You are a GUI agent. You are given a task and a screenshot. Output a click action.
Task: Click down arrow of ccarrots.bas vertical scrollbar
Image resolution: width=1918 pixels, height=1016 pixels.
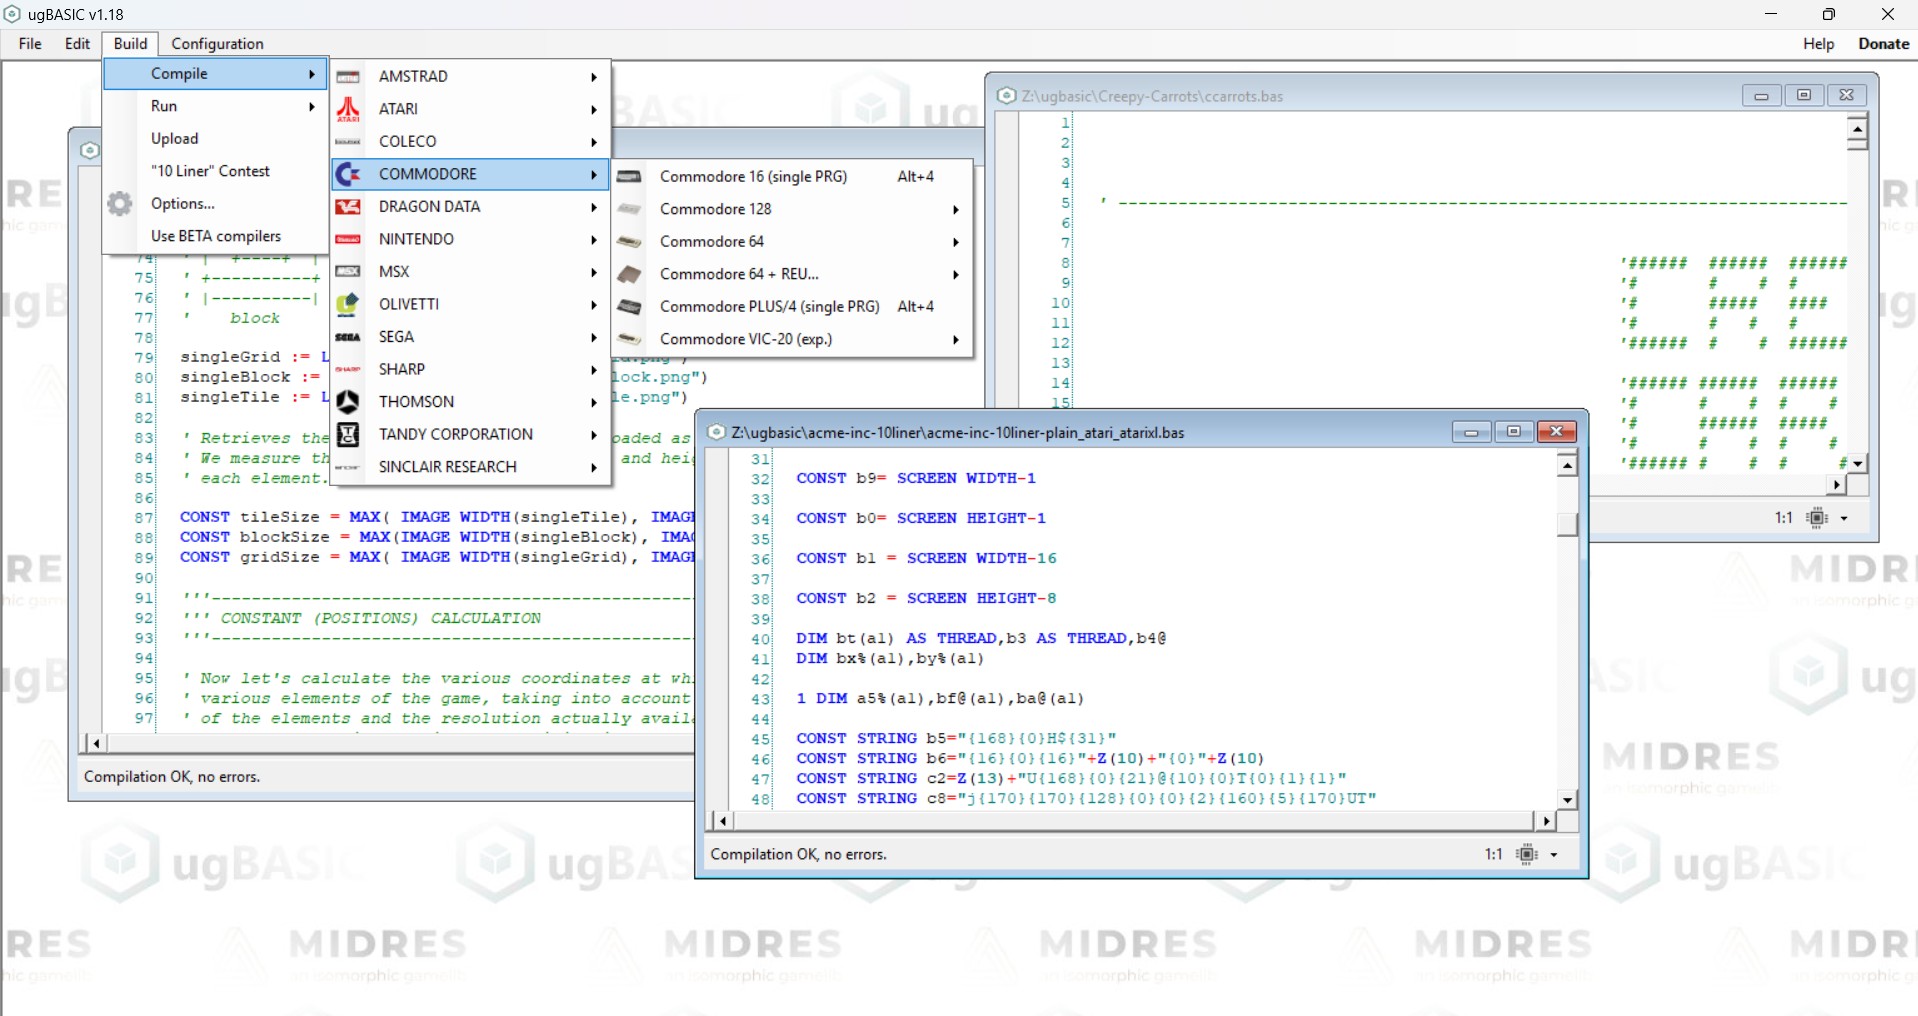1857,463
